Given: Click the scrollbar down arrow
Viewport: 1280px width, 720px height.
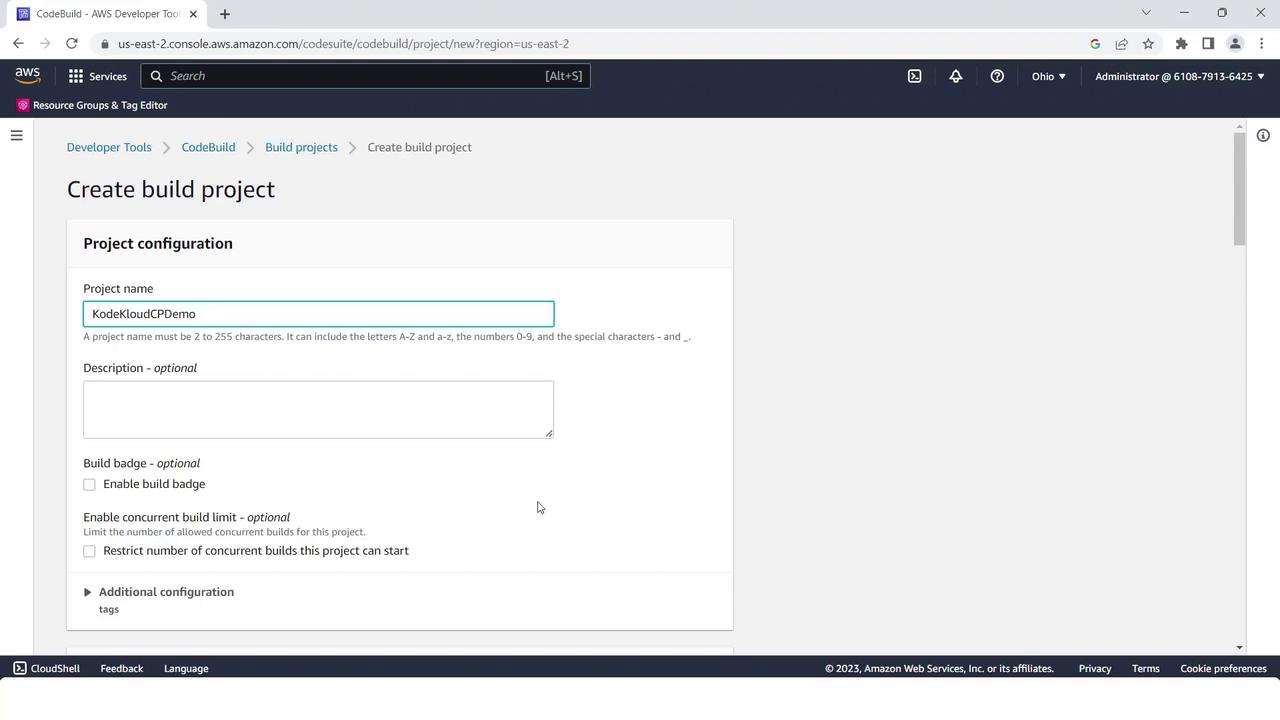Looking at the screenshot, I should point(1240,648).
